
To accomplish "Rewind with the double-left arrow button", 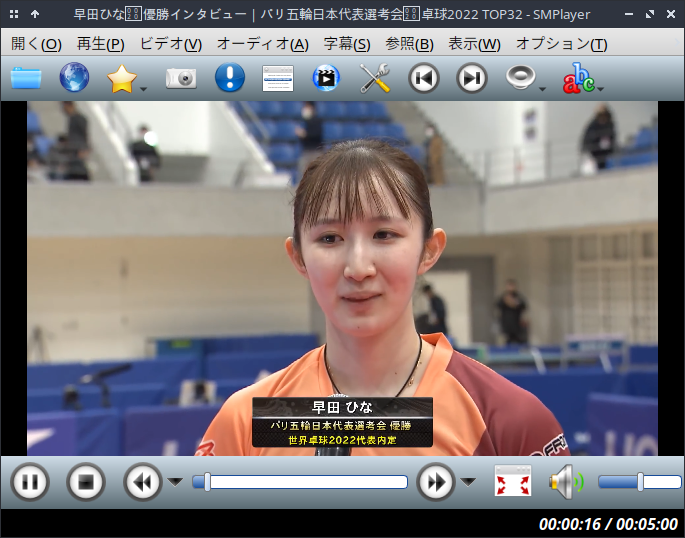I will point(143,482).
